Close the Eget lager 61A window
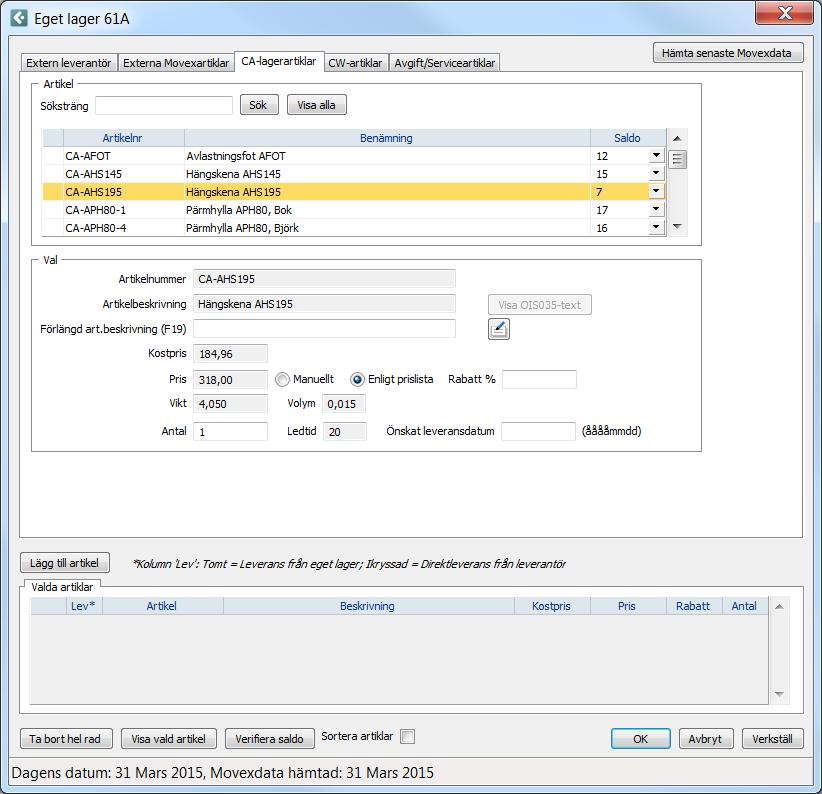Screen dimensions: 822x794 784,13
